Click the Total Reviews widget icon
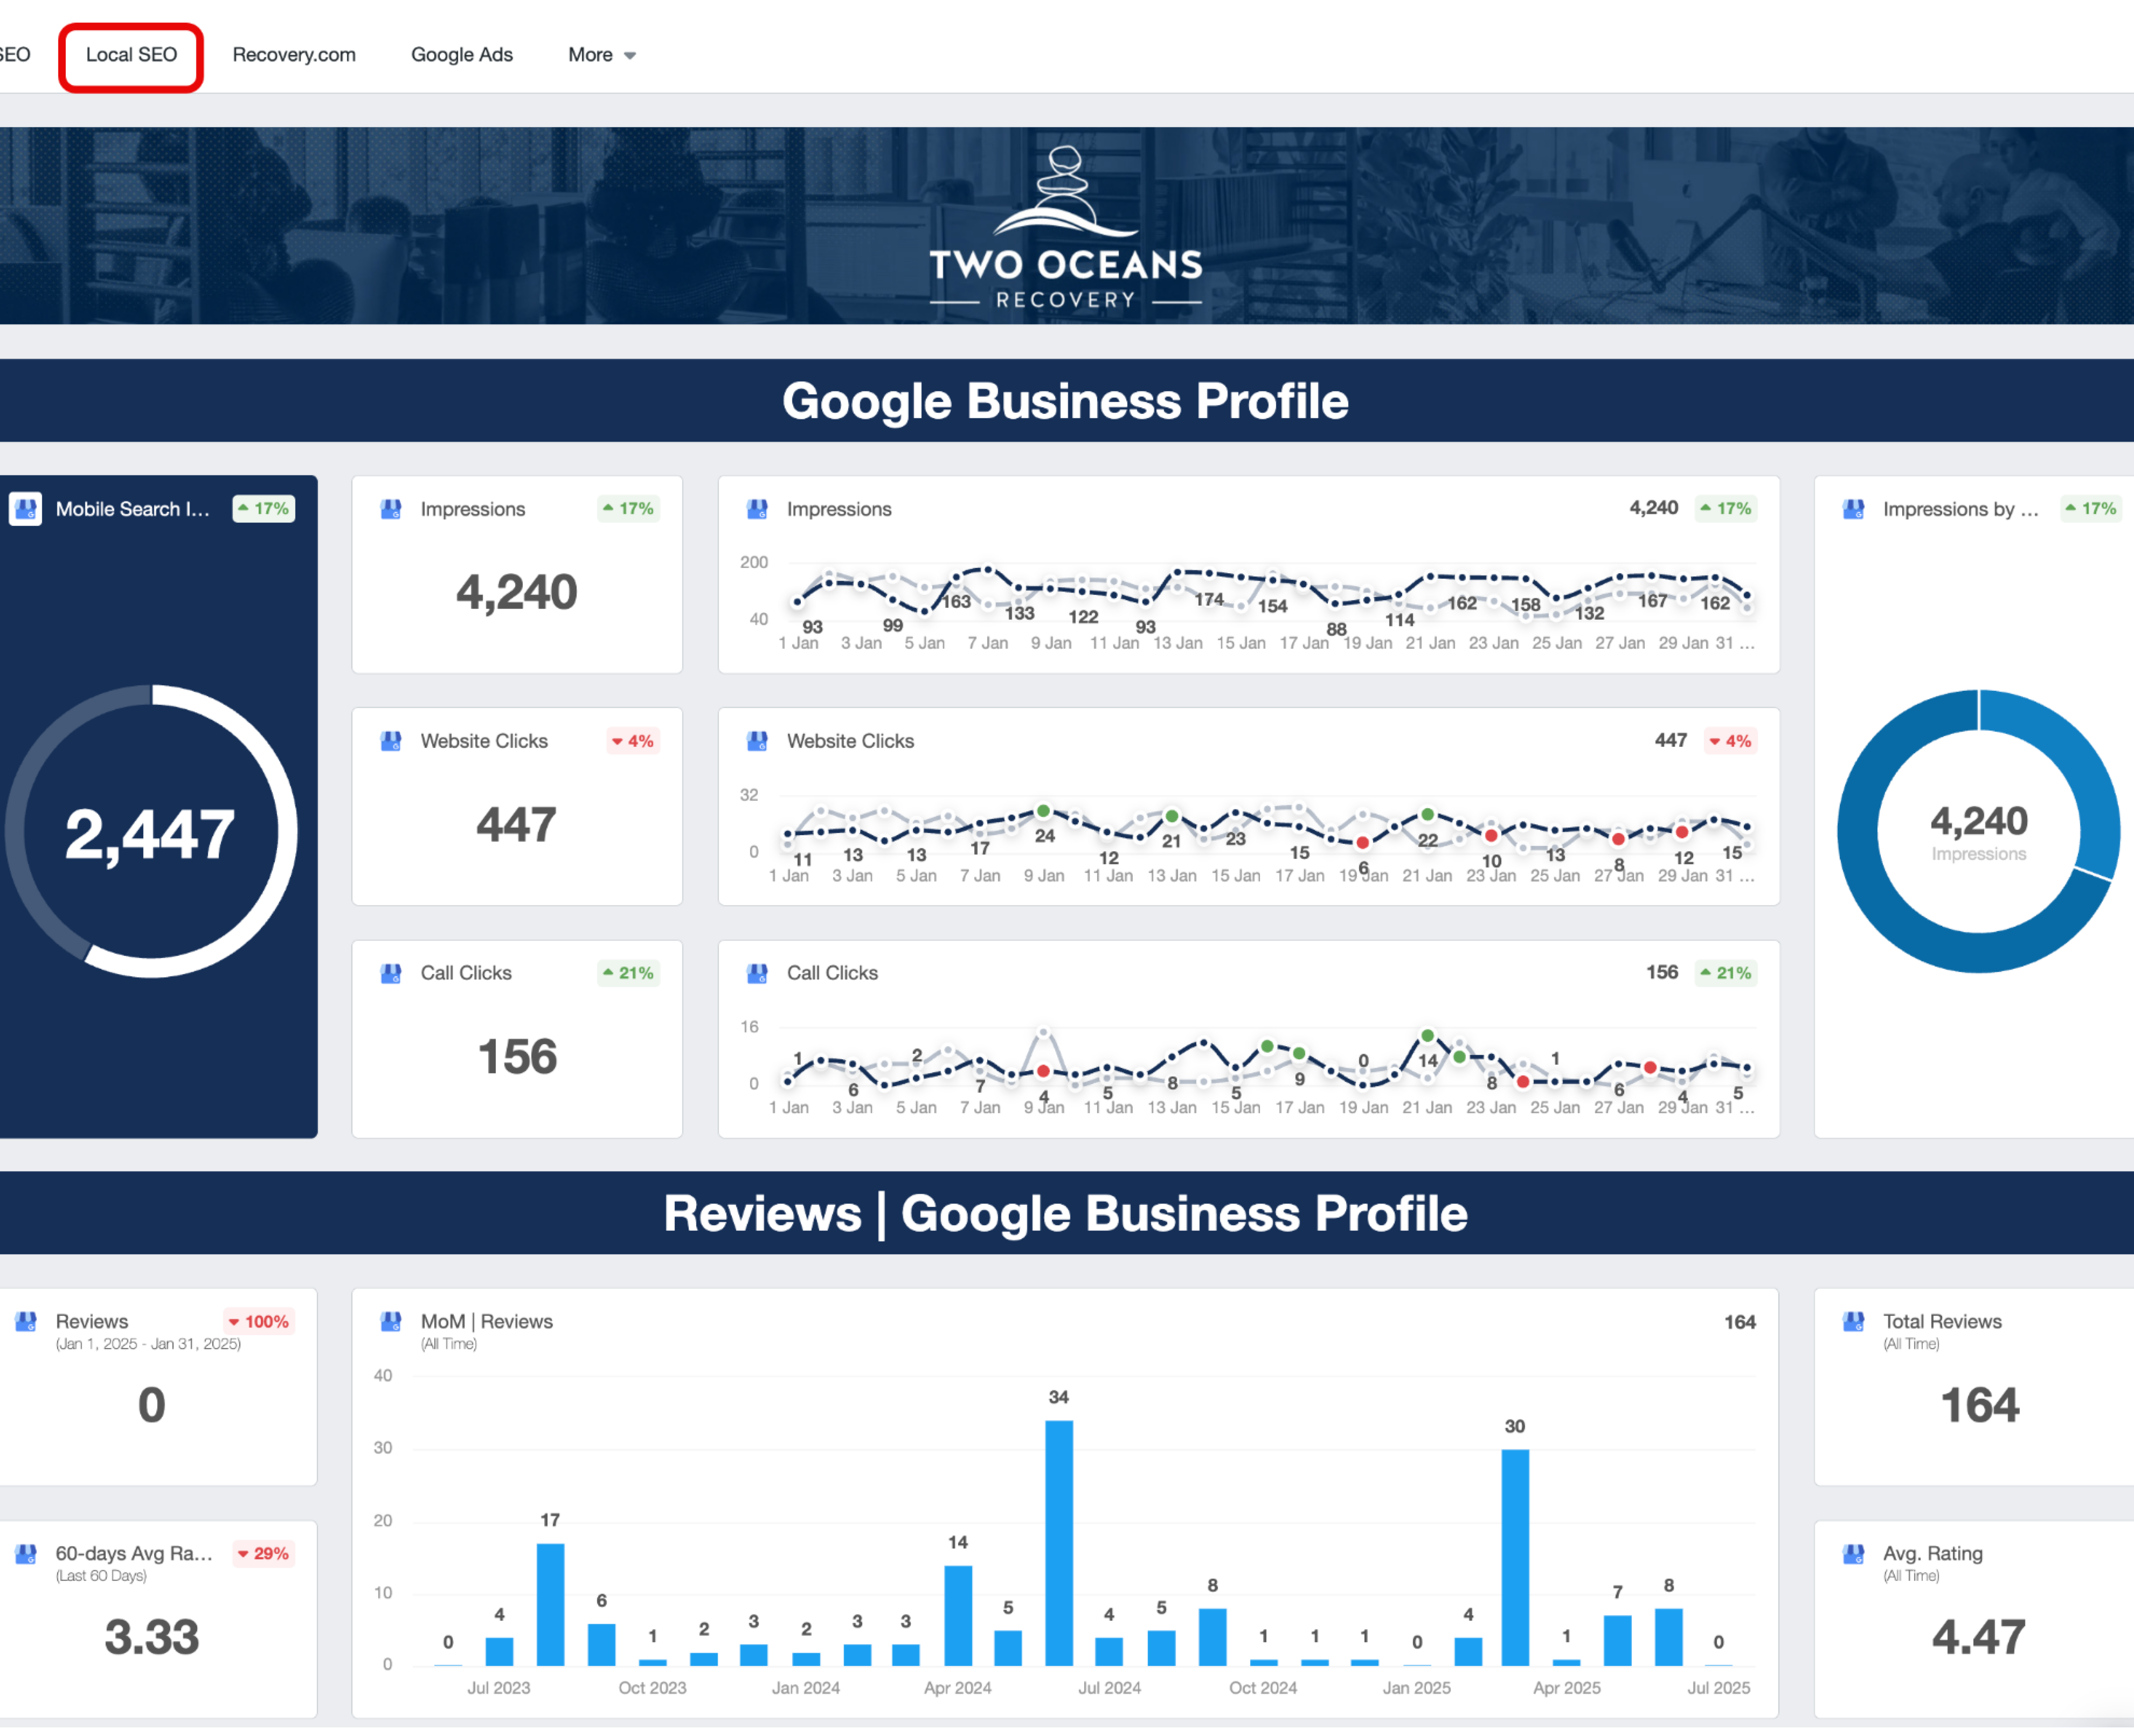This screenshot has width=2134, height=1736. click(x=1853, y=1321)
